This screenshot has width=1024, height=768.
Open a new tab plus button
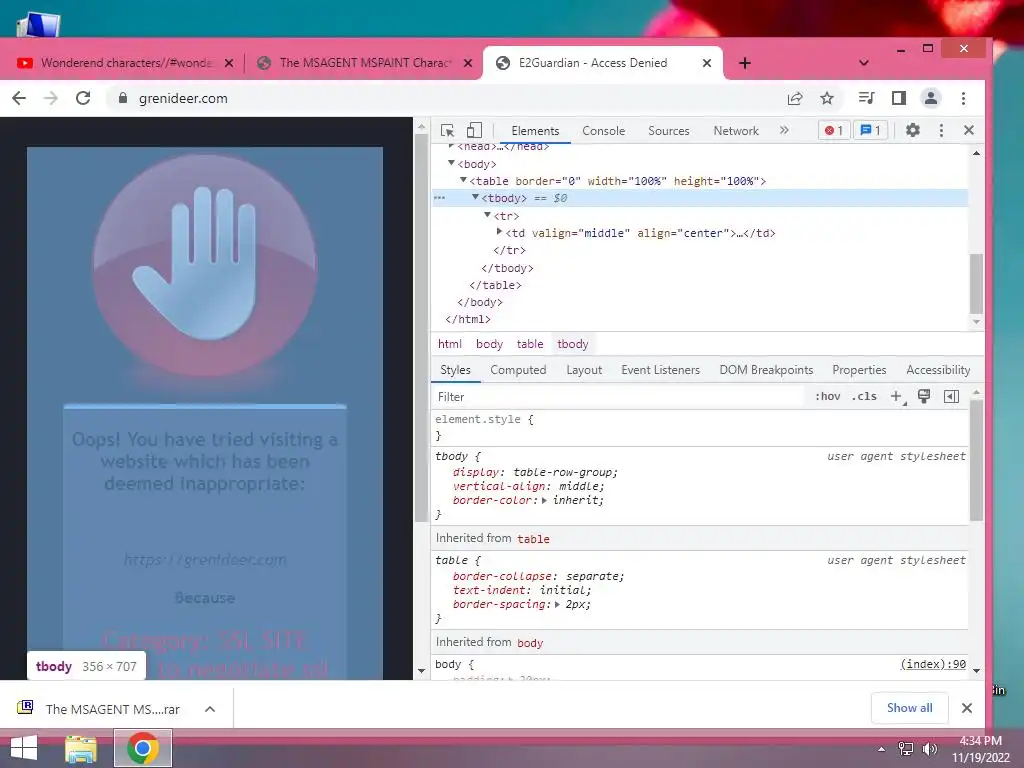[744, 63]
